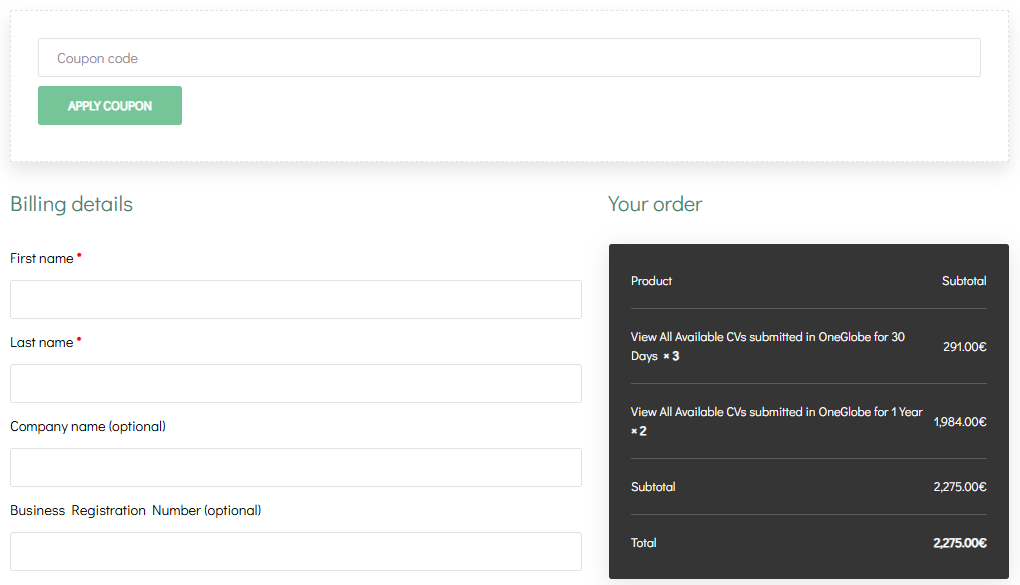Click the First name label text

tap(42, 258)
